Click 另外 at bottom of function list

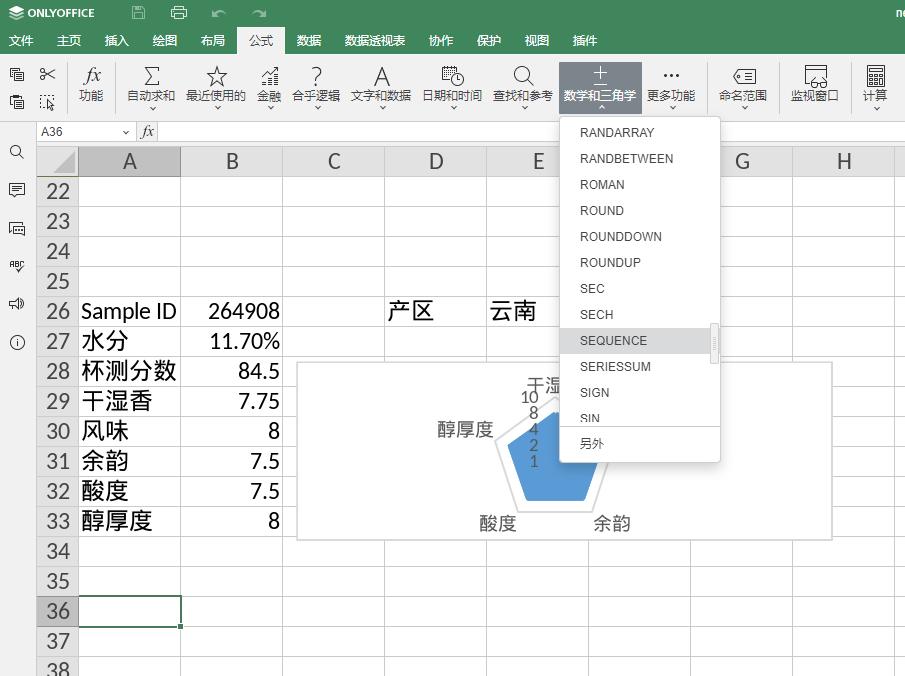pyautogui.click(x=591, y=442)
